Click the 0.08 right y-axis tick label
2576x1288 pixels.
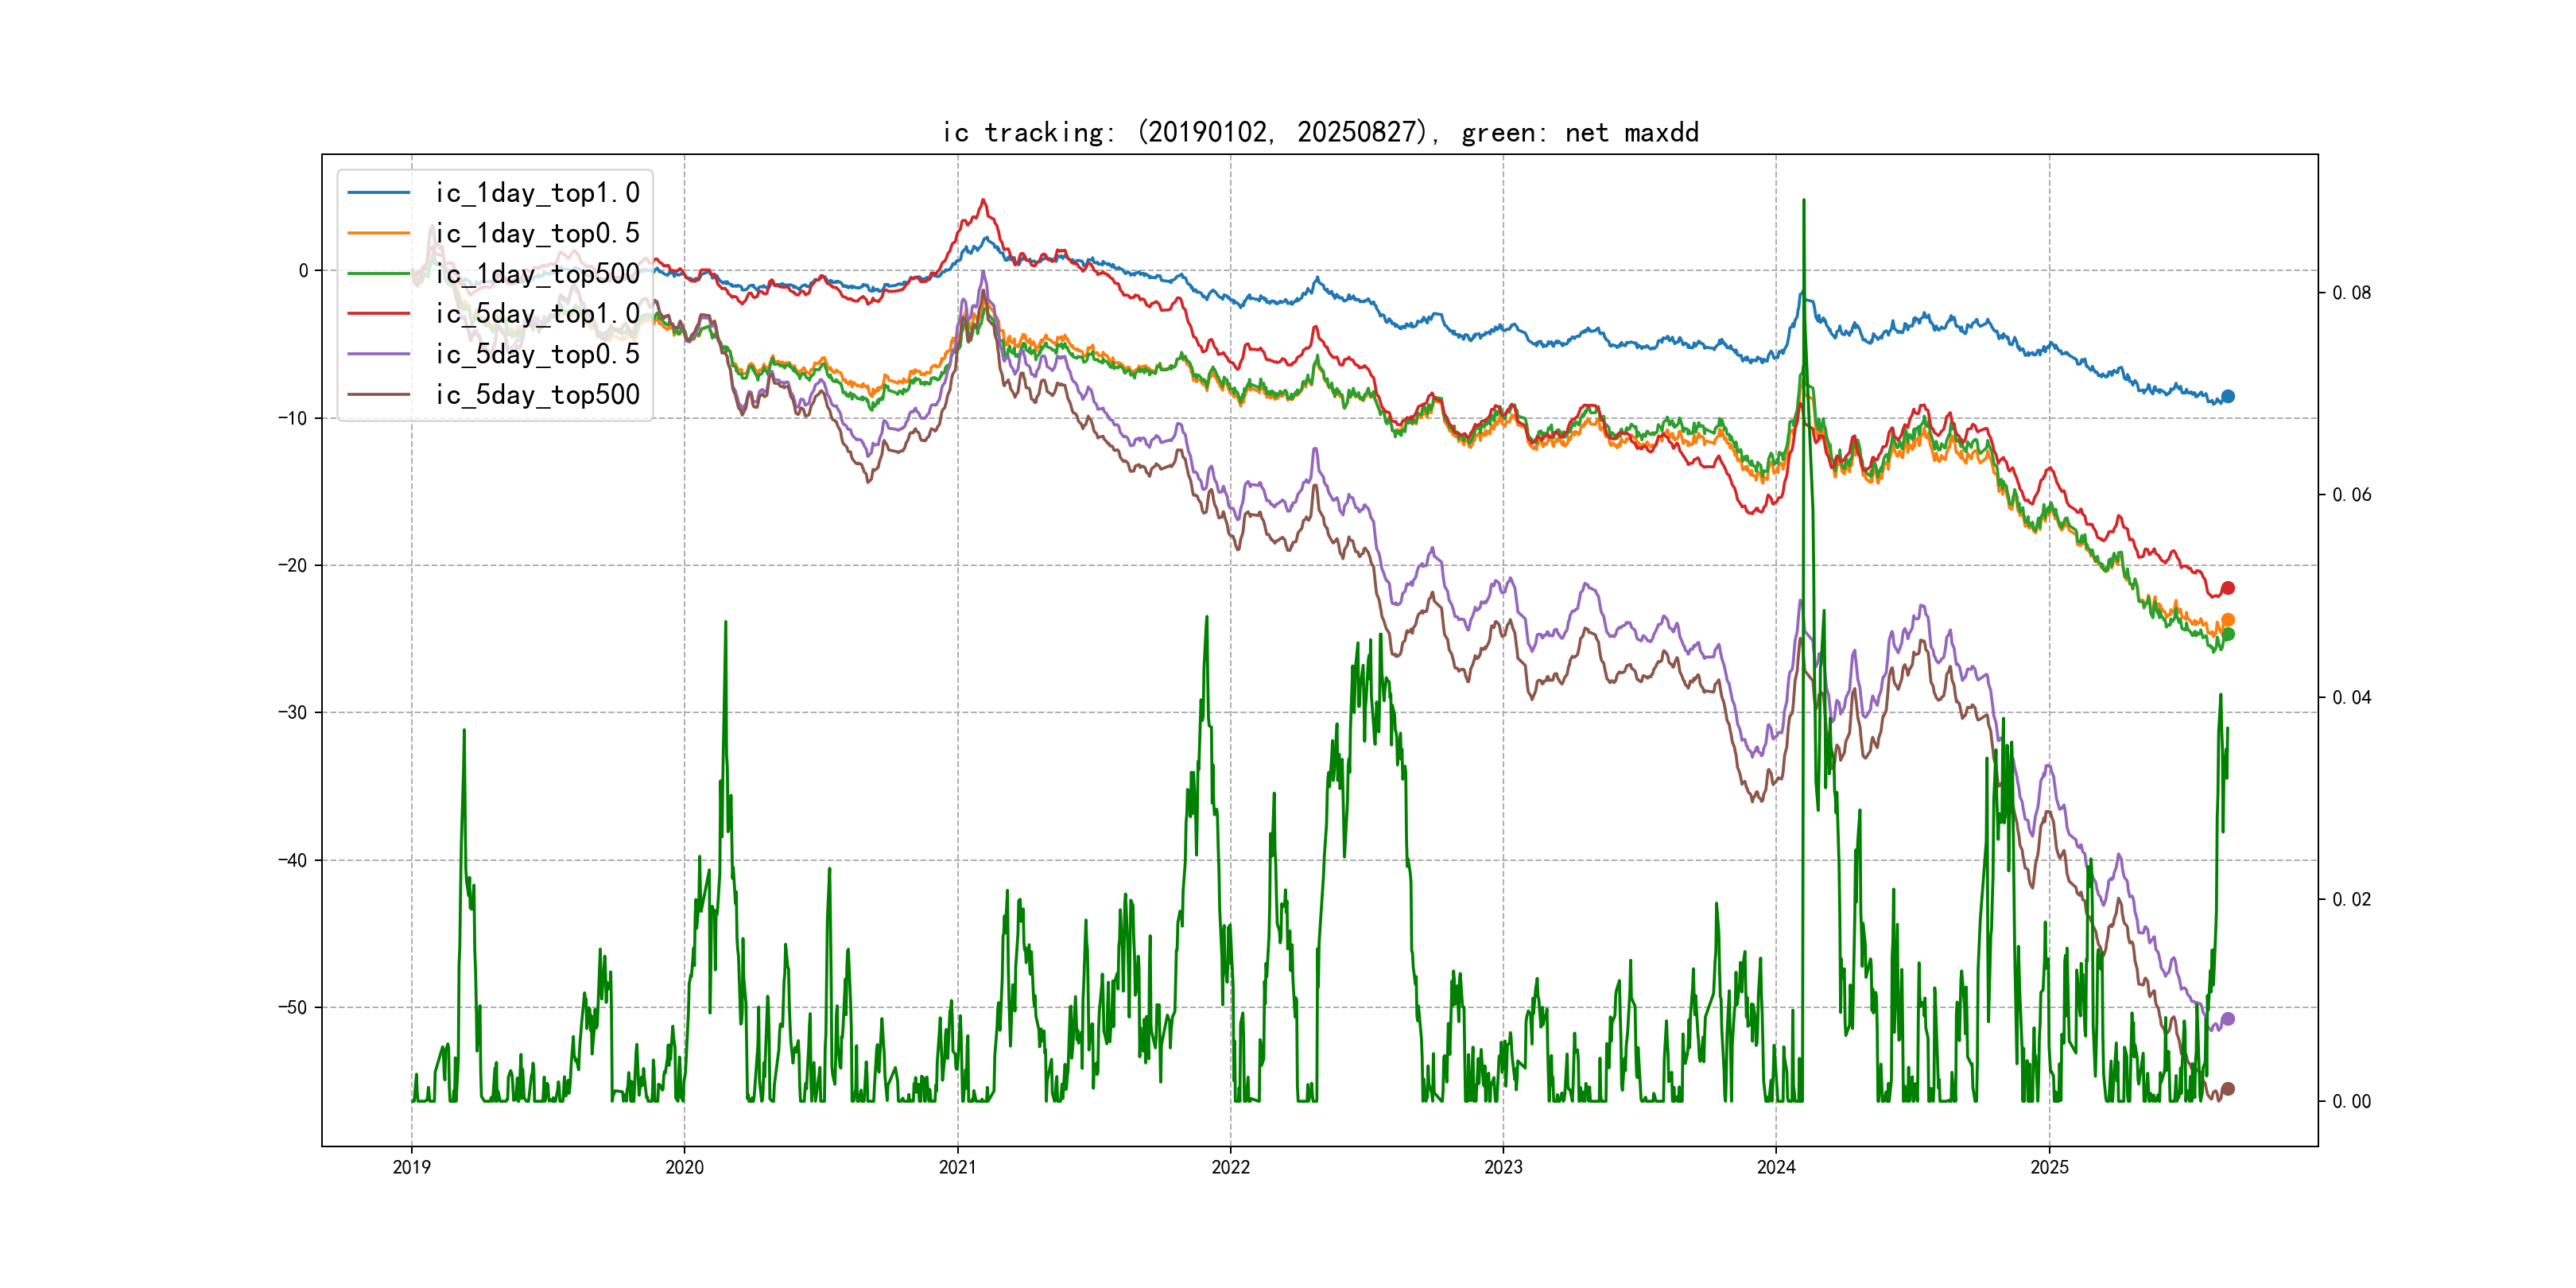(2351, 293)
